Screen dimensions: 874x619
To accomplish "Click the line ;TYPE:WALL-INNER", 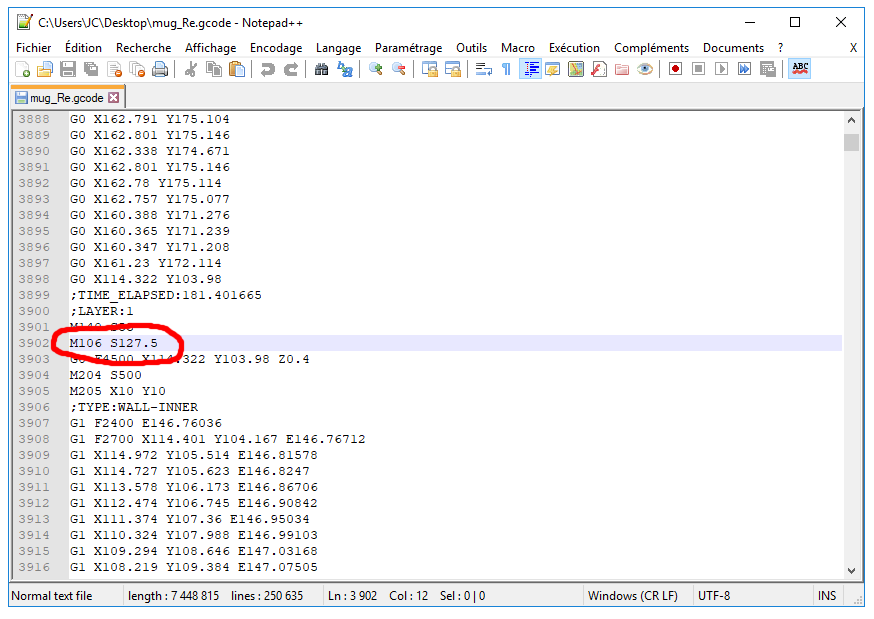I will [134, 407].
